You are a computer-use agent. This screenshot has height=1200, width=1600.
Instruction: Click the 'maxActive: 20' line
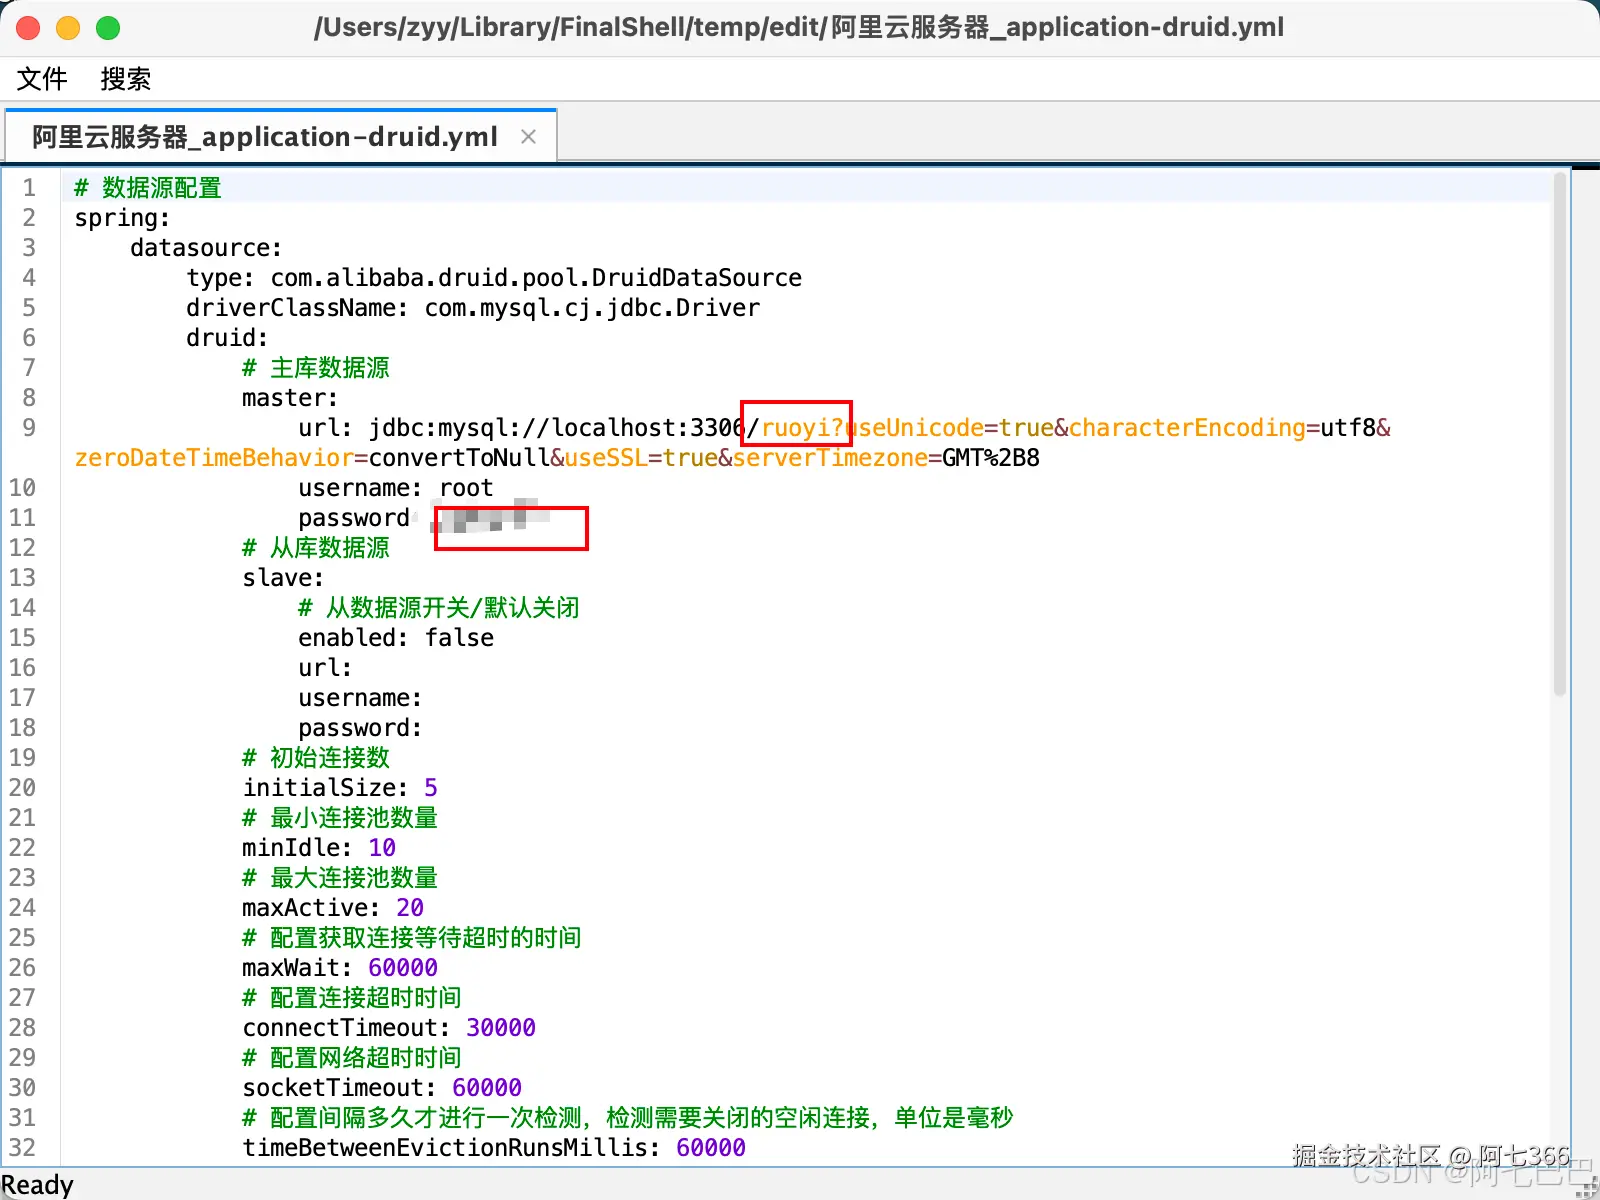(x=333, y=908)
